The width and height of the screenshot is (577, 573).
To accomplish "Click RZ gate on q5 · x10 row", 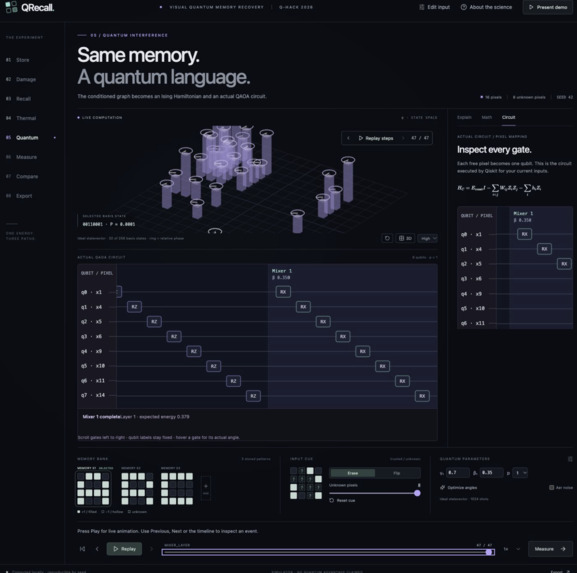I will point(214,366).
